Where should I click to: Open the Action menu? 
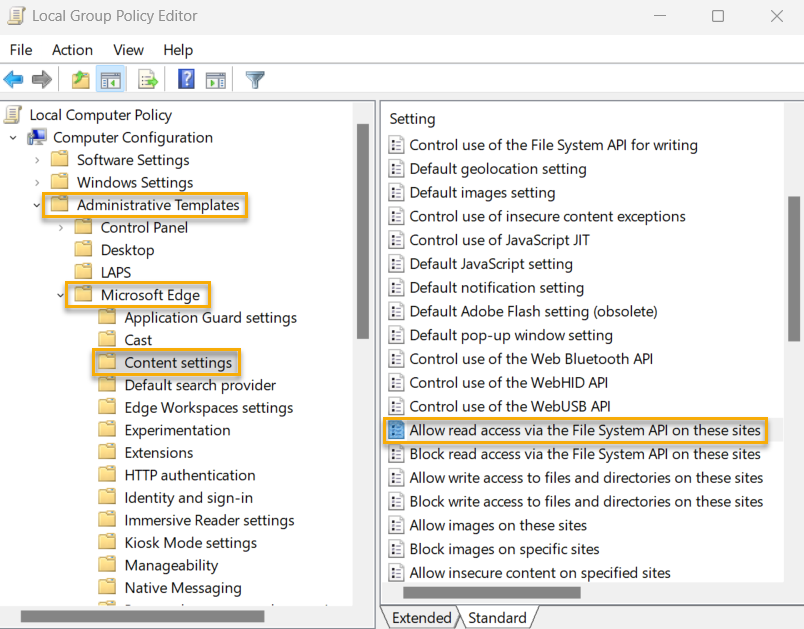71,50
